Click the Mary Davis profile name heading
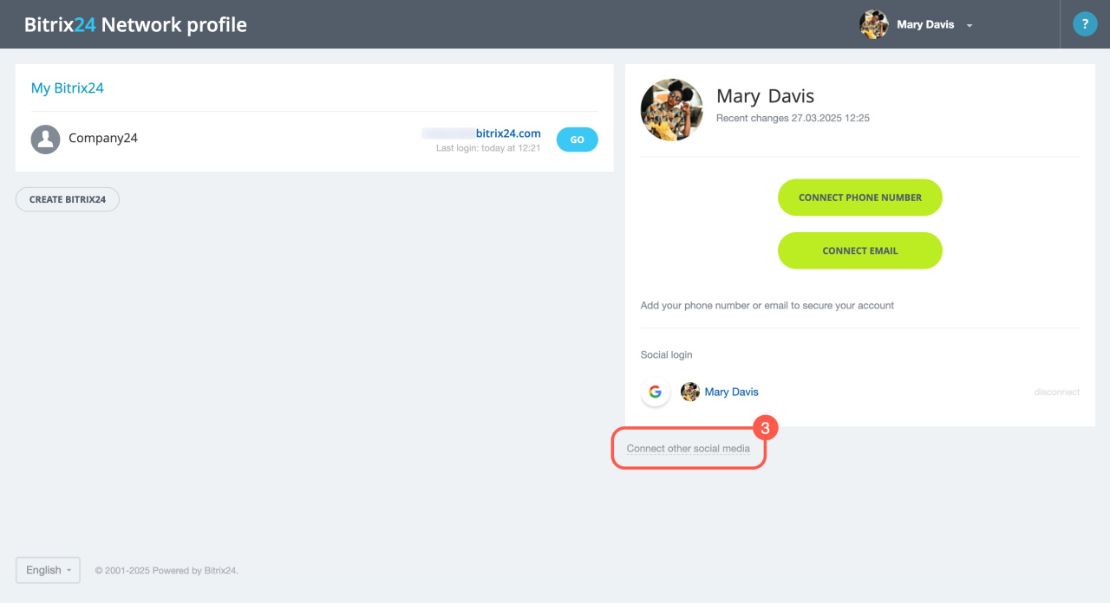Image resolution: width=1110 pixels, height=603 pixels. pos(765,96)
